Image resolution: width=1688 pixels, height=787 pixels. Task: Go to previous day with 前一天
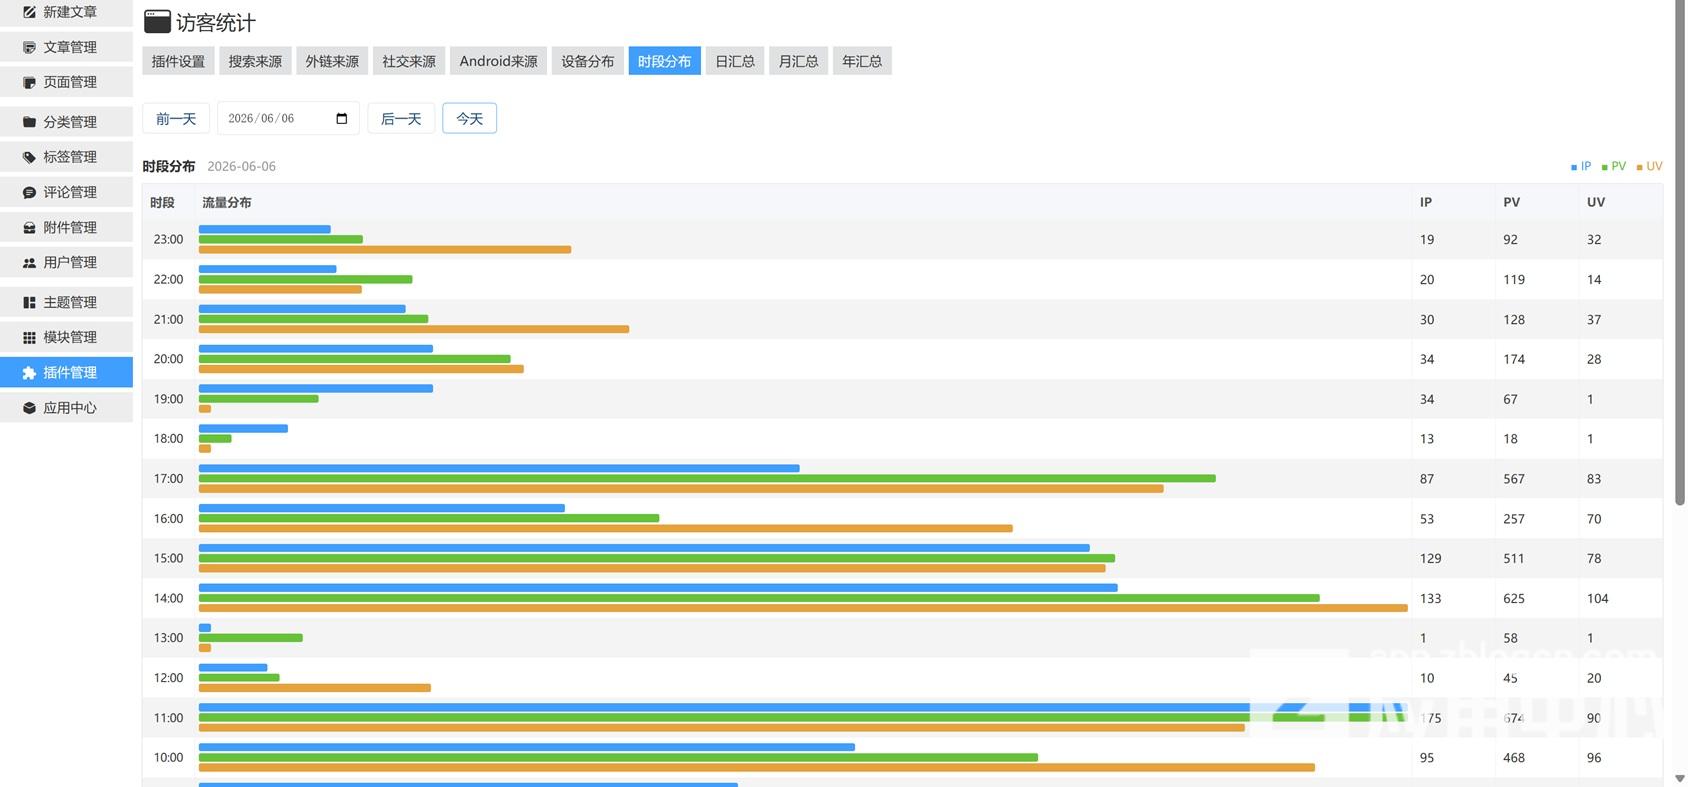tap(176, 118)
